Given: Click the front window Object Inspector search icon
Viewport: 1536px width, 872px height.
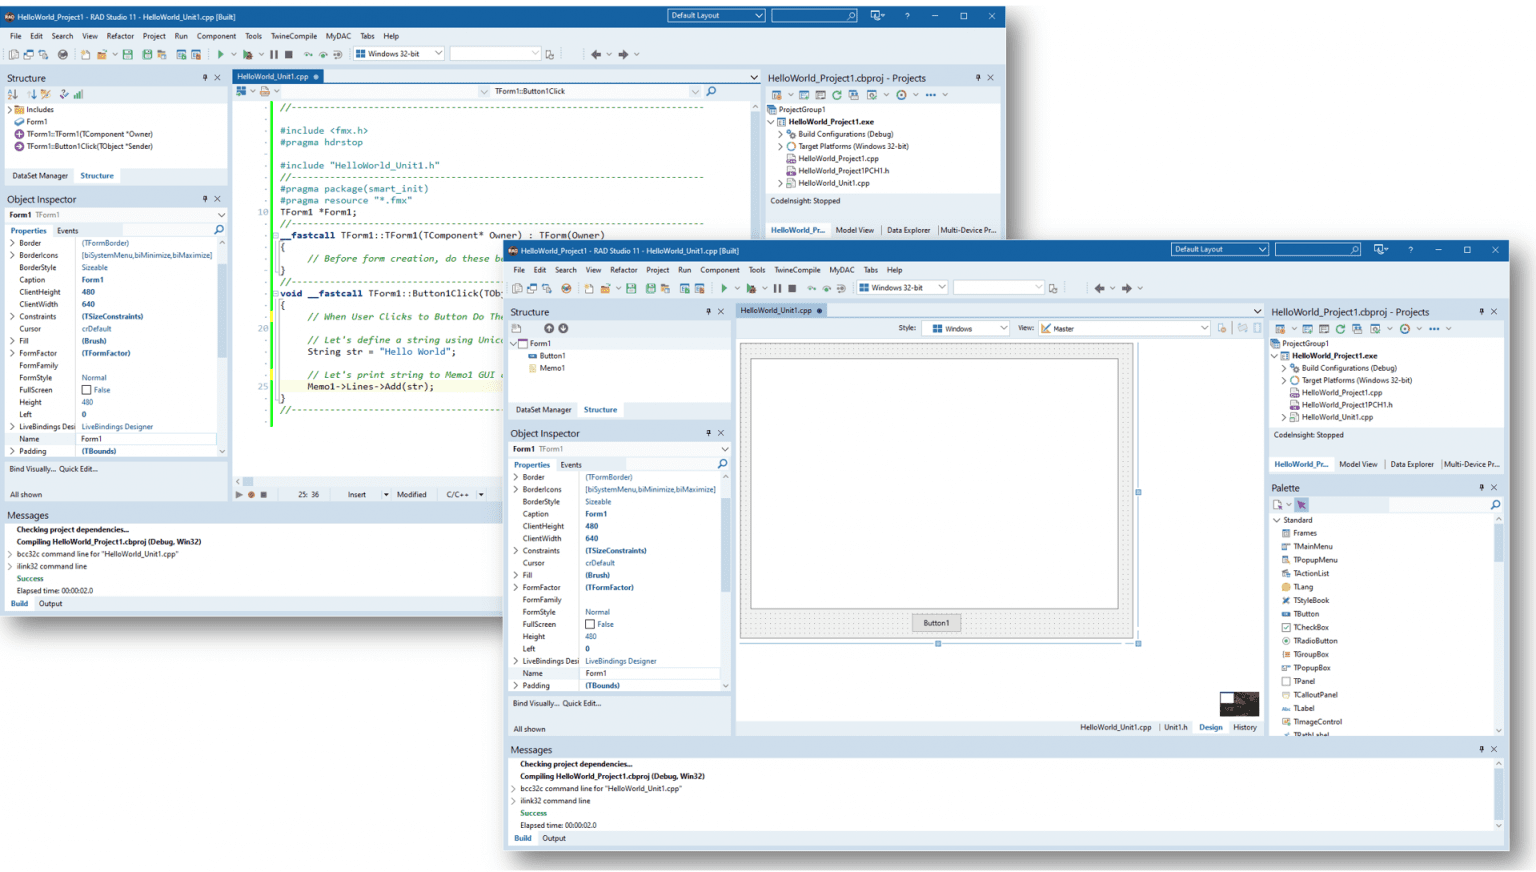Looking at the screenshot, I should pos(722,464).
